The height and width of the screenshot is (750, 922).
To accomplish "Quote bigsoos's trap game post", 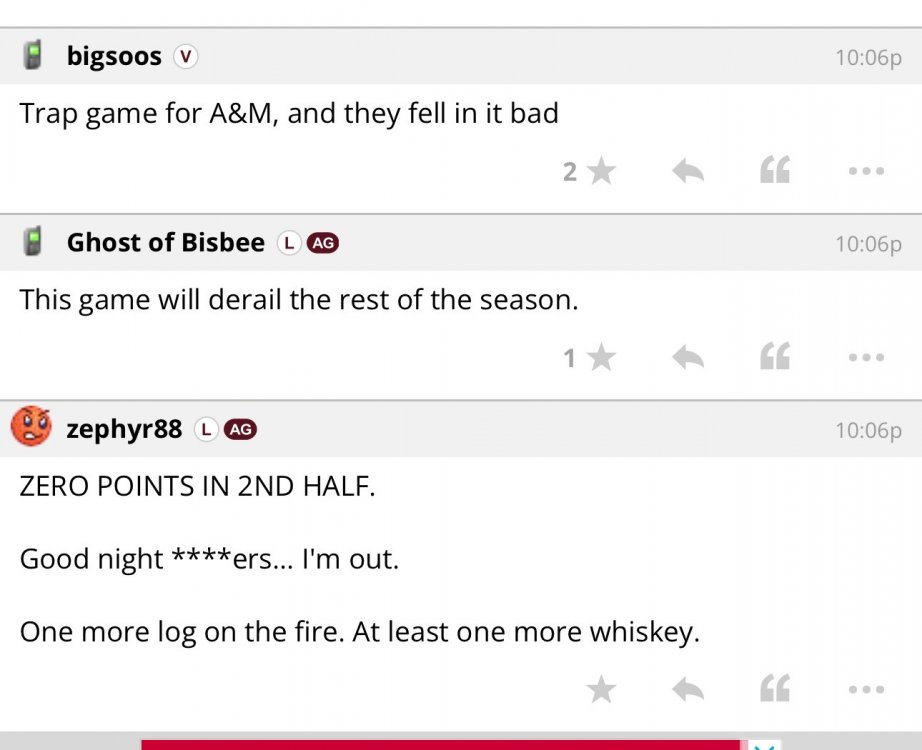I will (775, 172).
